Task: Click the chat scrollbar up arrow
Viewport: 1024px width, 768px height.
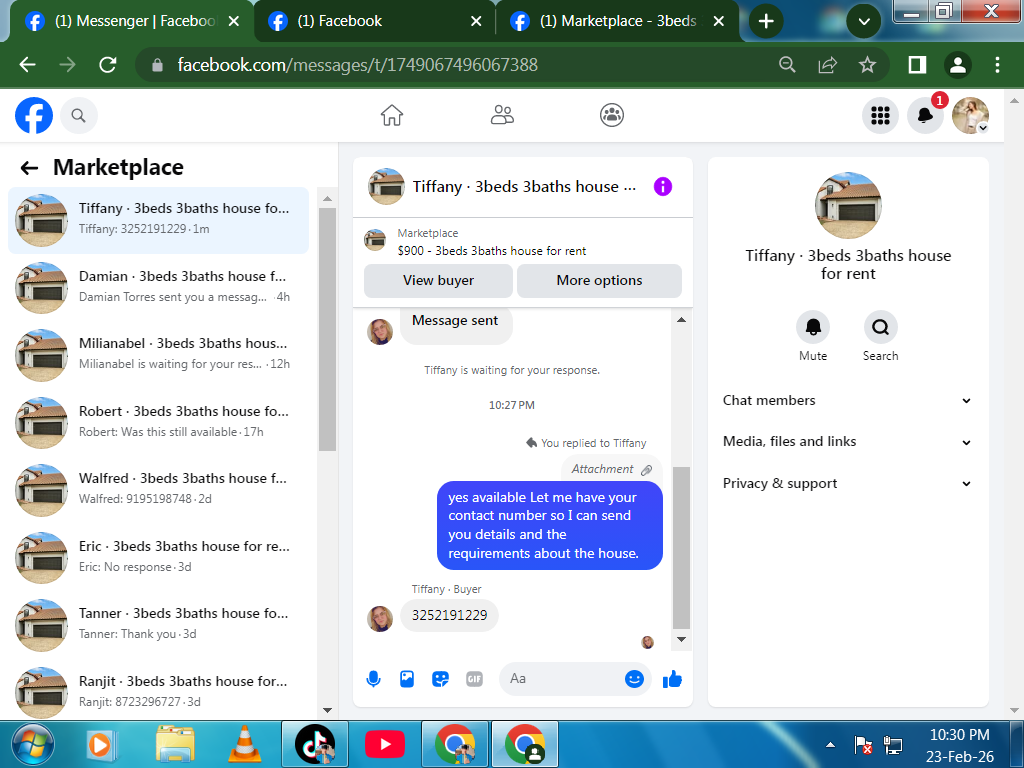Action: tap(681, 320)
